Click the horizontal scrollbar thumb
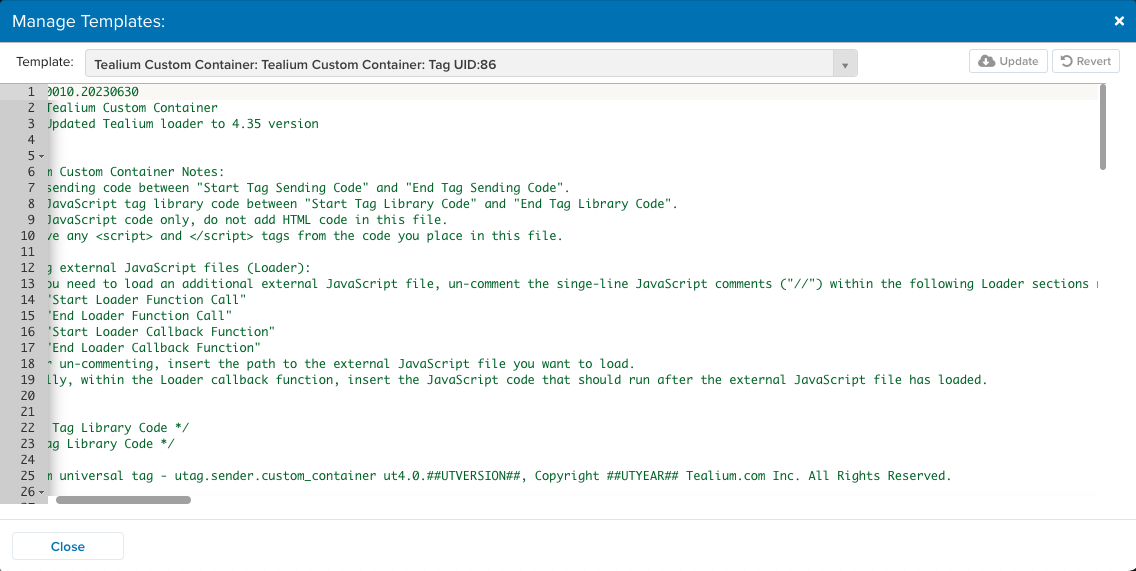 click(x=123, y=500)
